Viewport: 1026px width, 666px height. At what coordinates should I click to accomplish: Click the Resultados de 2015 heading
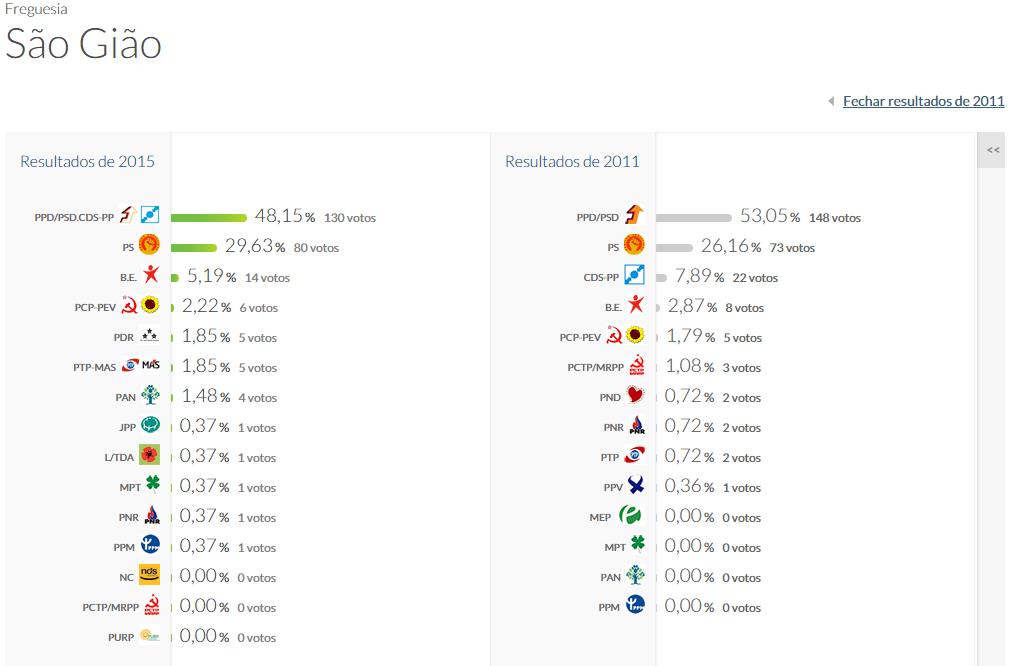(x=87, y=161)
